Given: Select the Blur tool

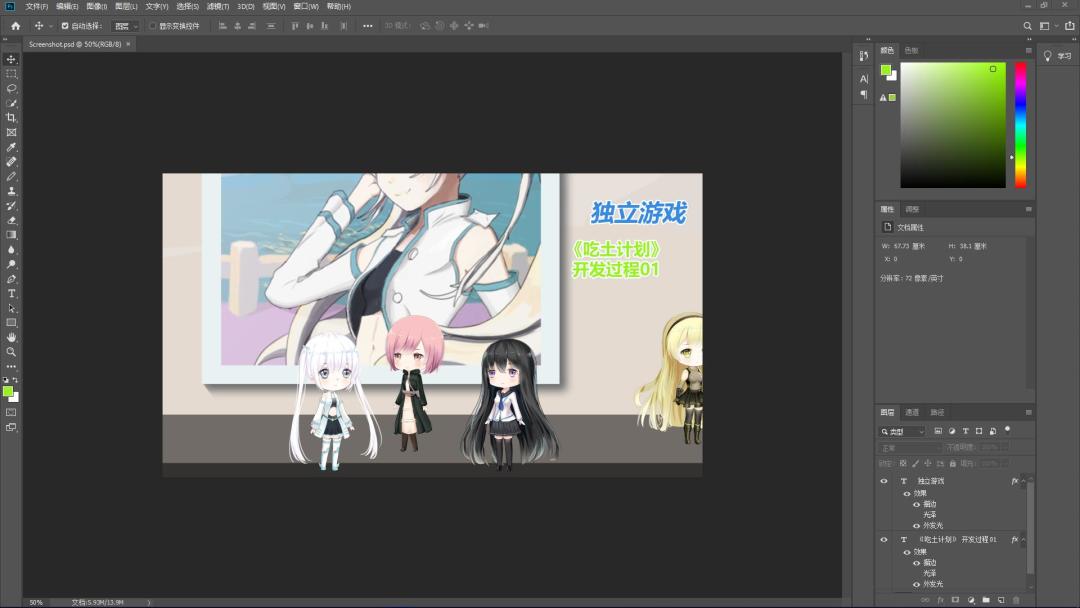Looking at the screenshot, I should (11, 249).
